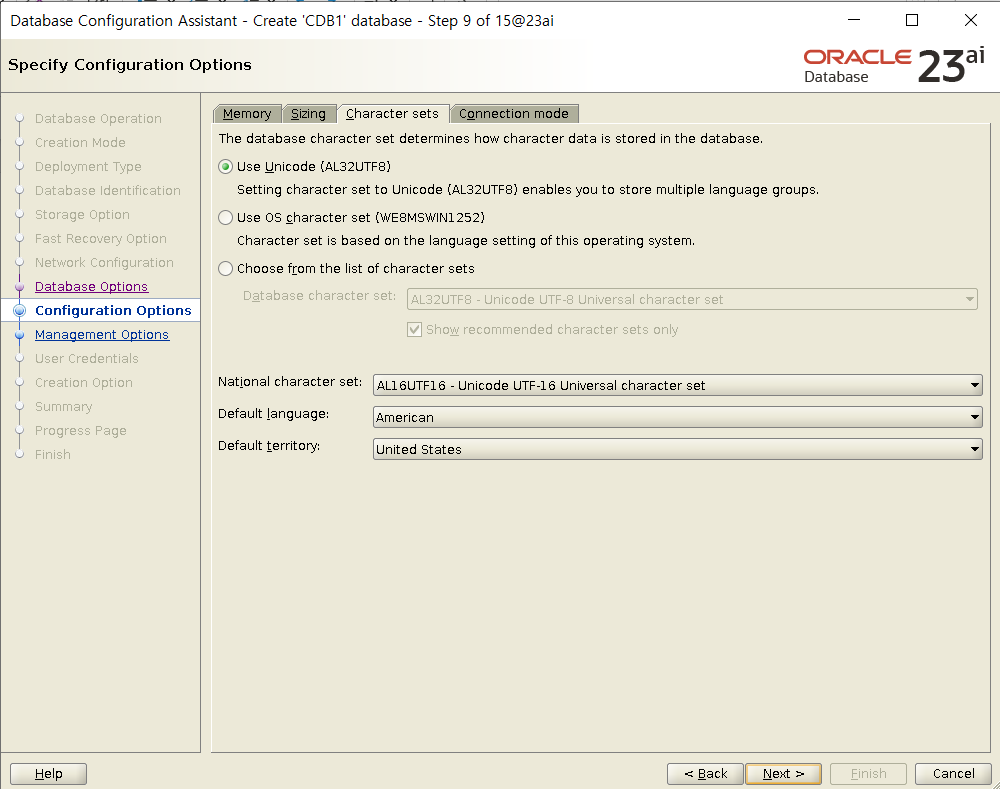The height and width of the screenshot is (789, 1000).
Task: Click the Network Configuration step label
Action: click(104, 263)
